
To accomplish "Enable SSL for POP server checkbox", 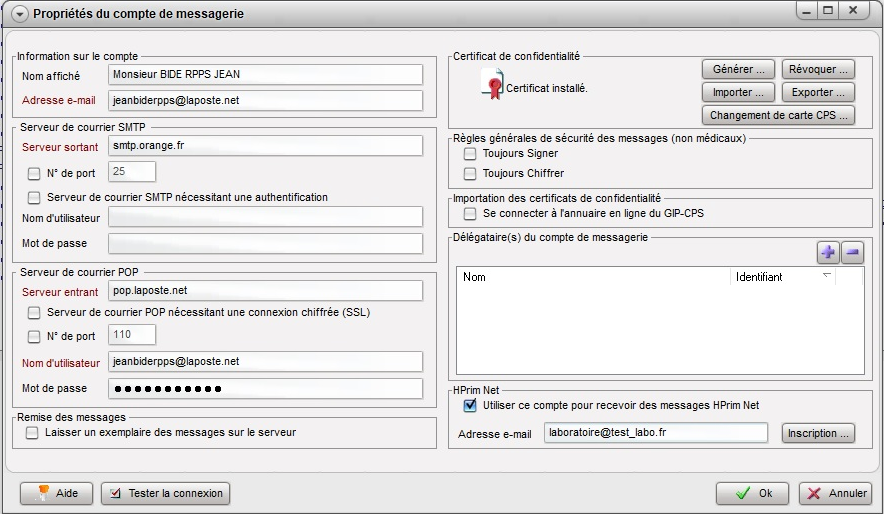I will pyautogui.click(x=35, y=313).
